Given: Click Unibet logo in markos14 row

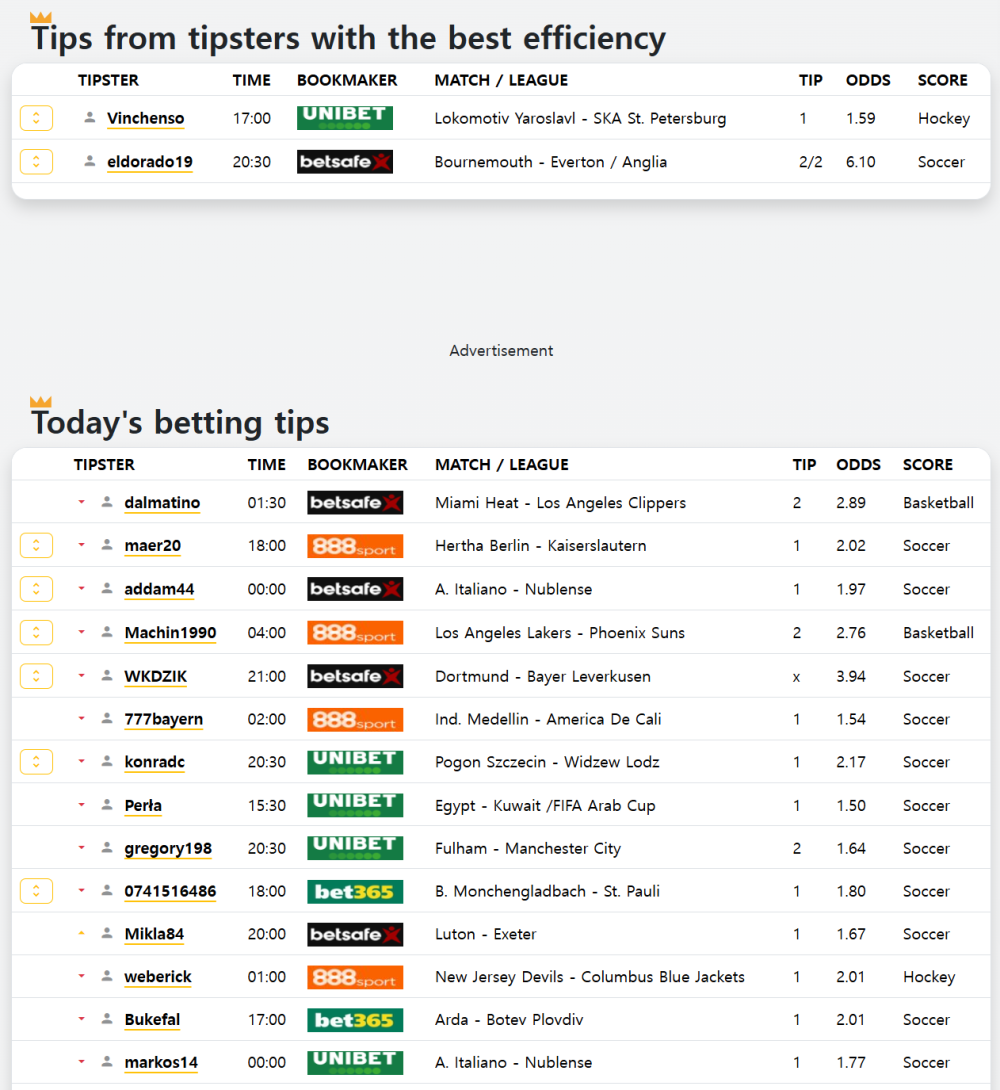Looking at the screenshot, I should (355, 1063).
